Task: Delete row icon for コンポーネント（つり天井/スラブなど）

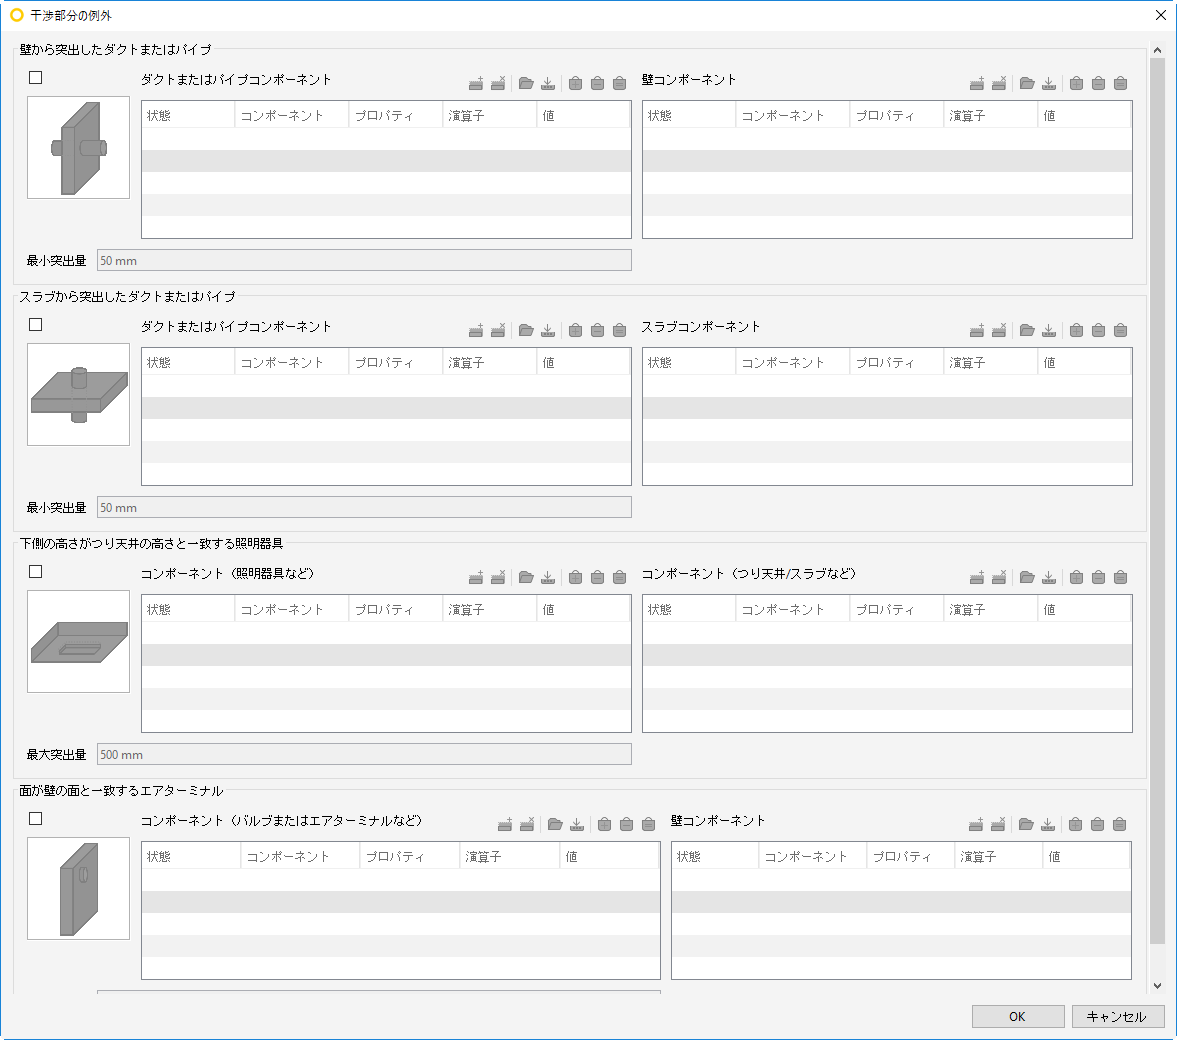Action: [998, 577]
